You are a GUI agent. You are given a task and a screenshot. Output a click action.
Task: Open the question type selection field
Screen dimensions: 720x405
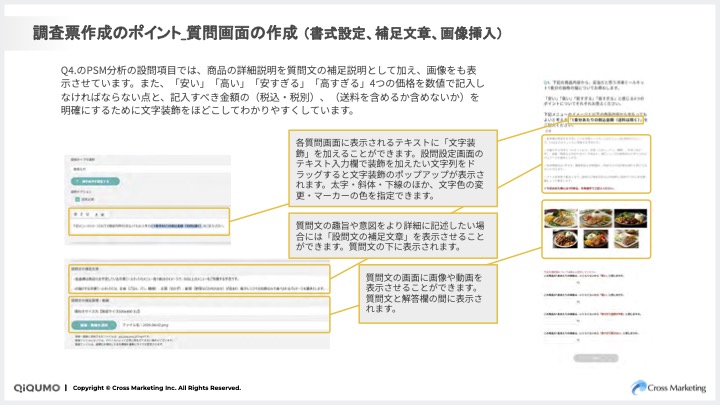[151, 169]
